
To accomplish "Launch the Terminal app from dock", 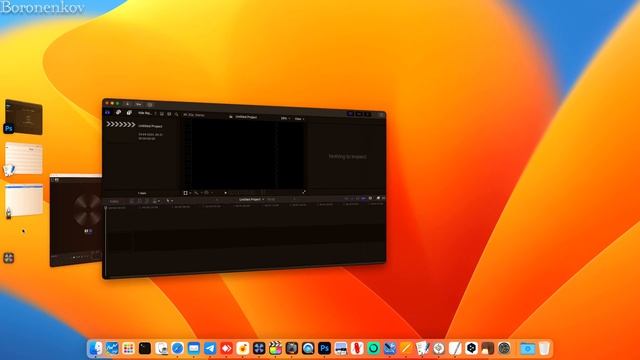I will (144, 348).
